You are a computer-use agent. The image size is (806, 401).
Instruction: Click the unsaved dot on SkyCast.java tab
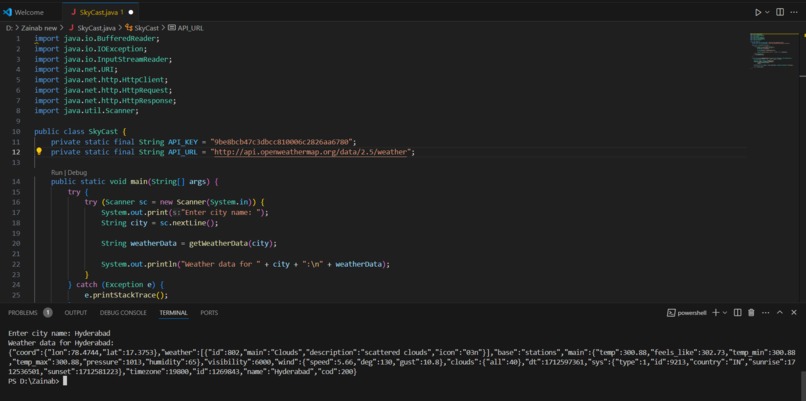coord(131,12)
